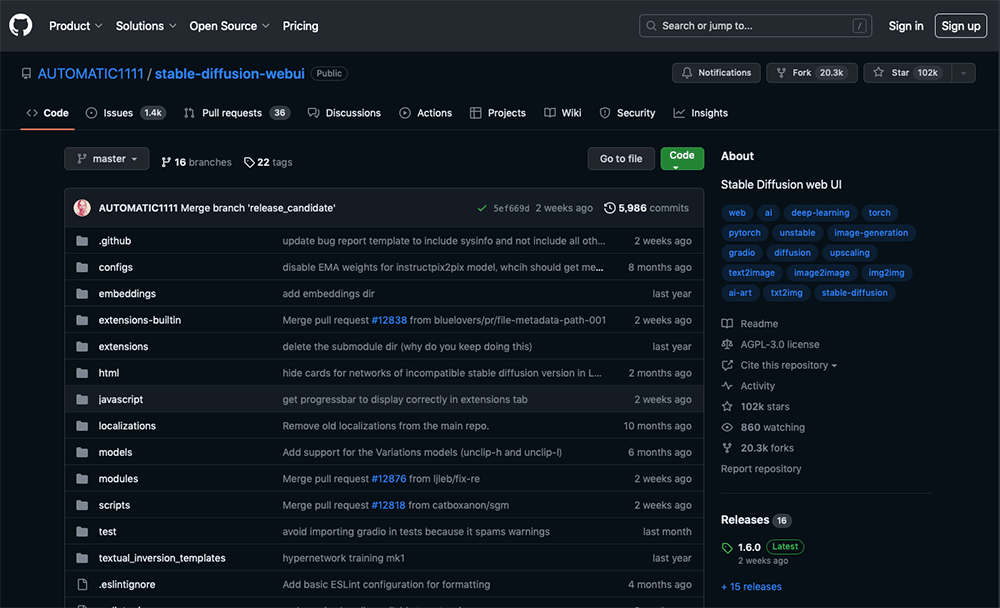Image resolution: width=1000 pixels, height=608 pixels.
Task: Click the + 15 releases link
Action: click(751, 587)
